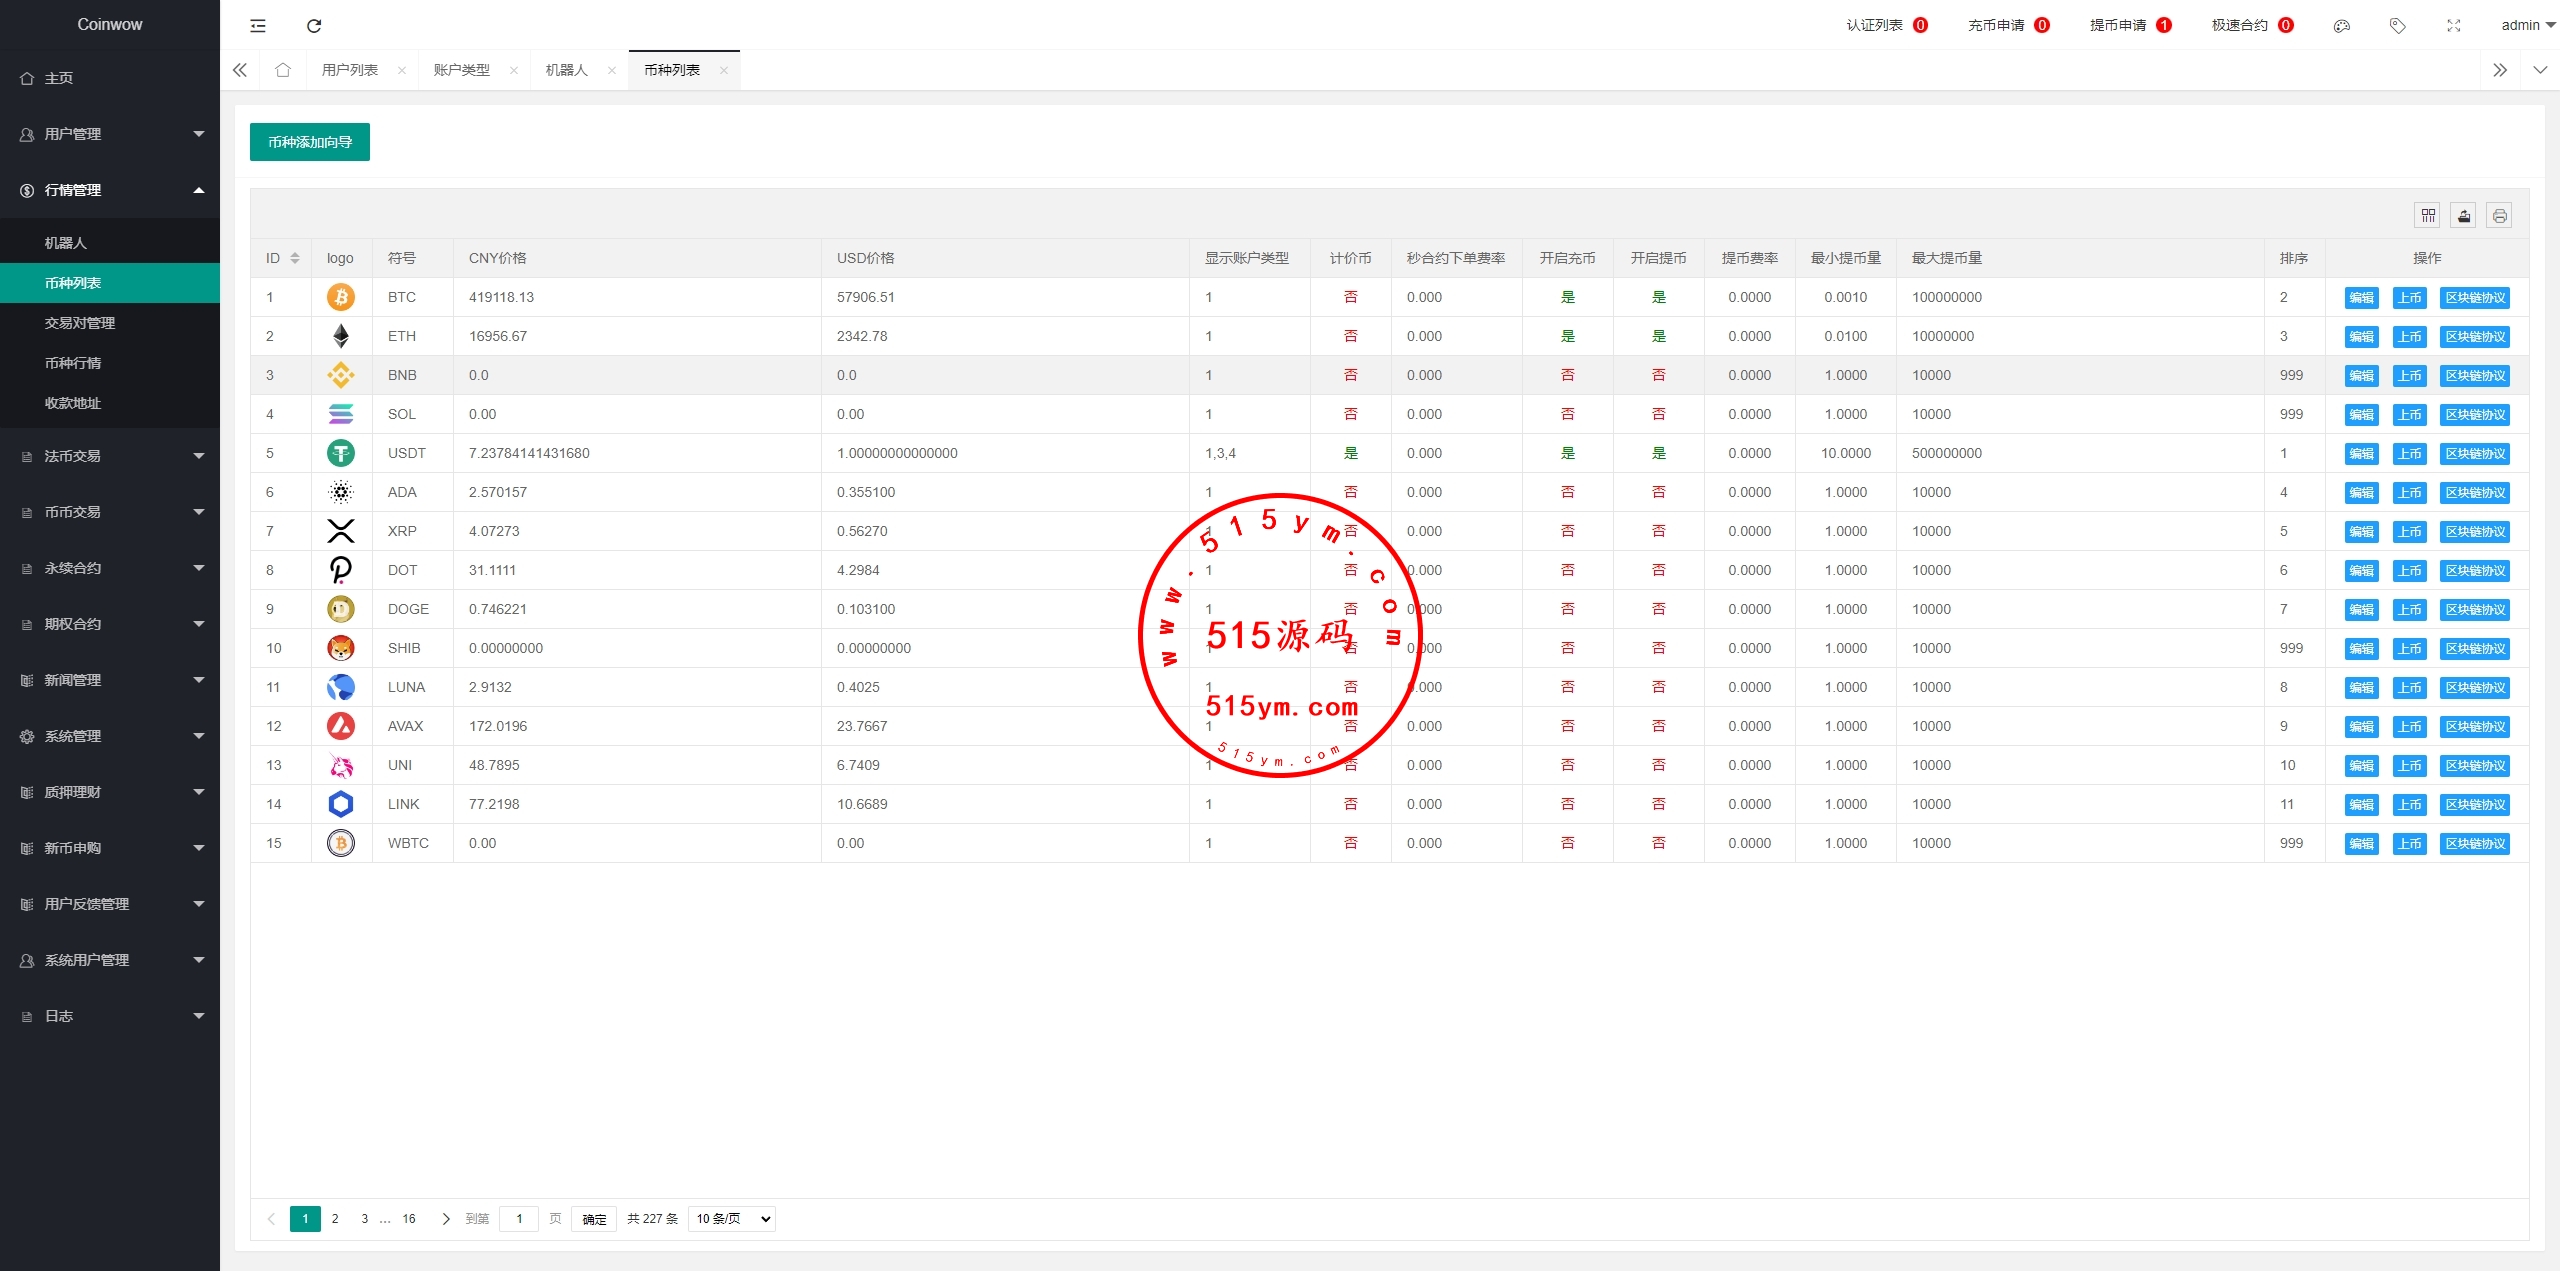Image resolution: width=2560 pixels, height=1271 pixels.
Task: Enter fullscreen via expand icon
Action: click(x=2453, y=26)
